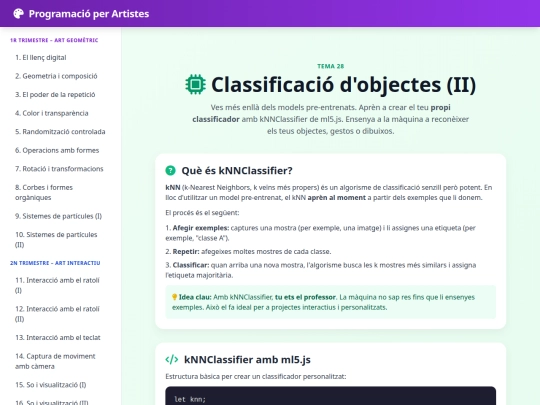The width and height of the screenshot is (540, 405).
Task: Click the kNNClassifier amb ml5.js heading
Action: pyautogui.click(x=247, y=360)
